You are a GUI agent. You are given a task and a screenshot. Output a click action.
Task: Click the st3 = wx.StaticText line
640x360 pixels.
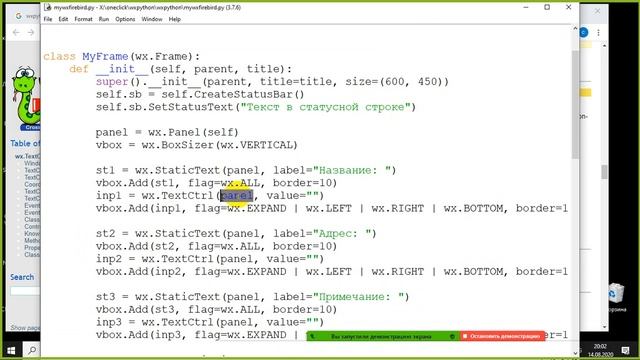[253, 297]
